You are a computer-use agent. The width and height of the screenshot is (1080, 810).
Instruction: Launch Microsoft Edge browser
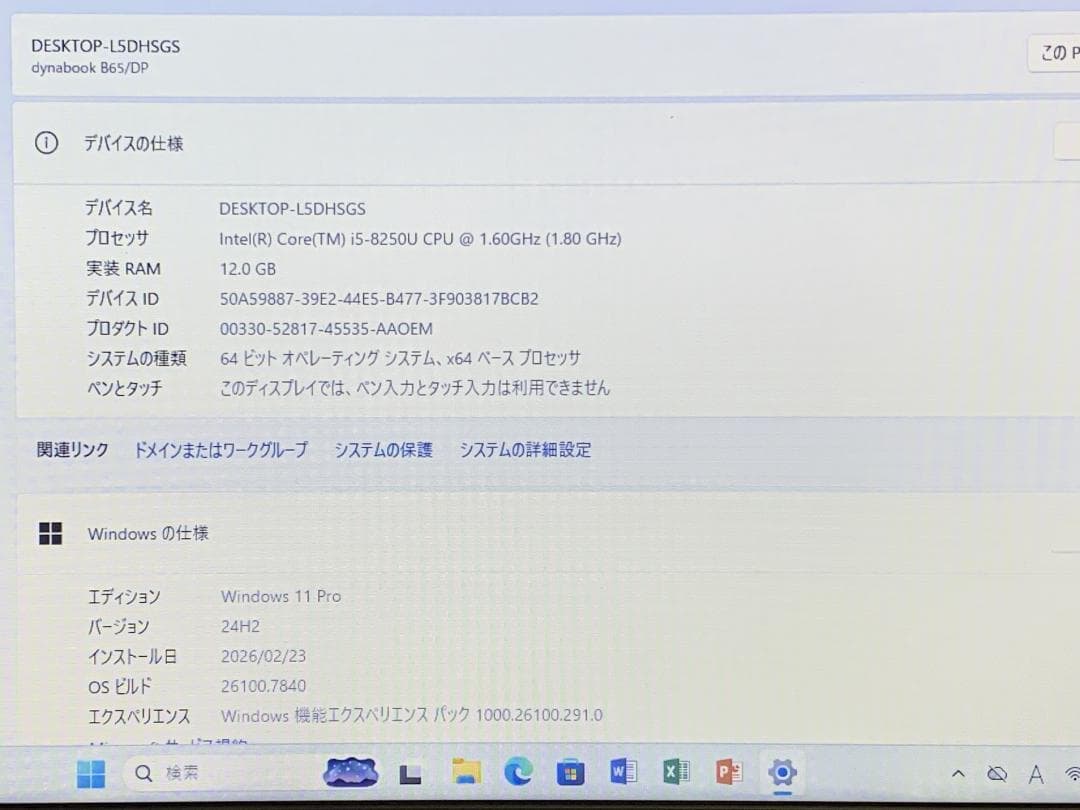coord(518,772)
